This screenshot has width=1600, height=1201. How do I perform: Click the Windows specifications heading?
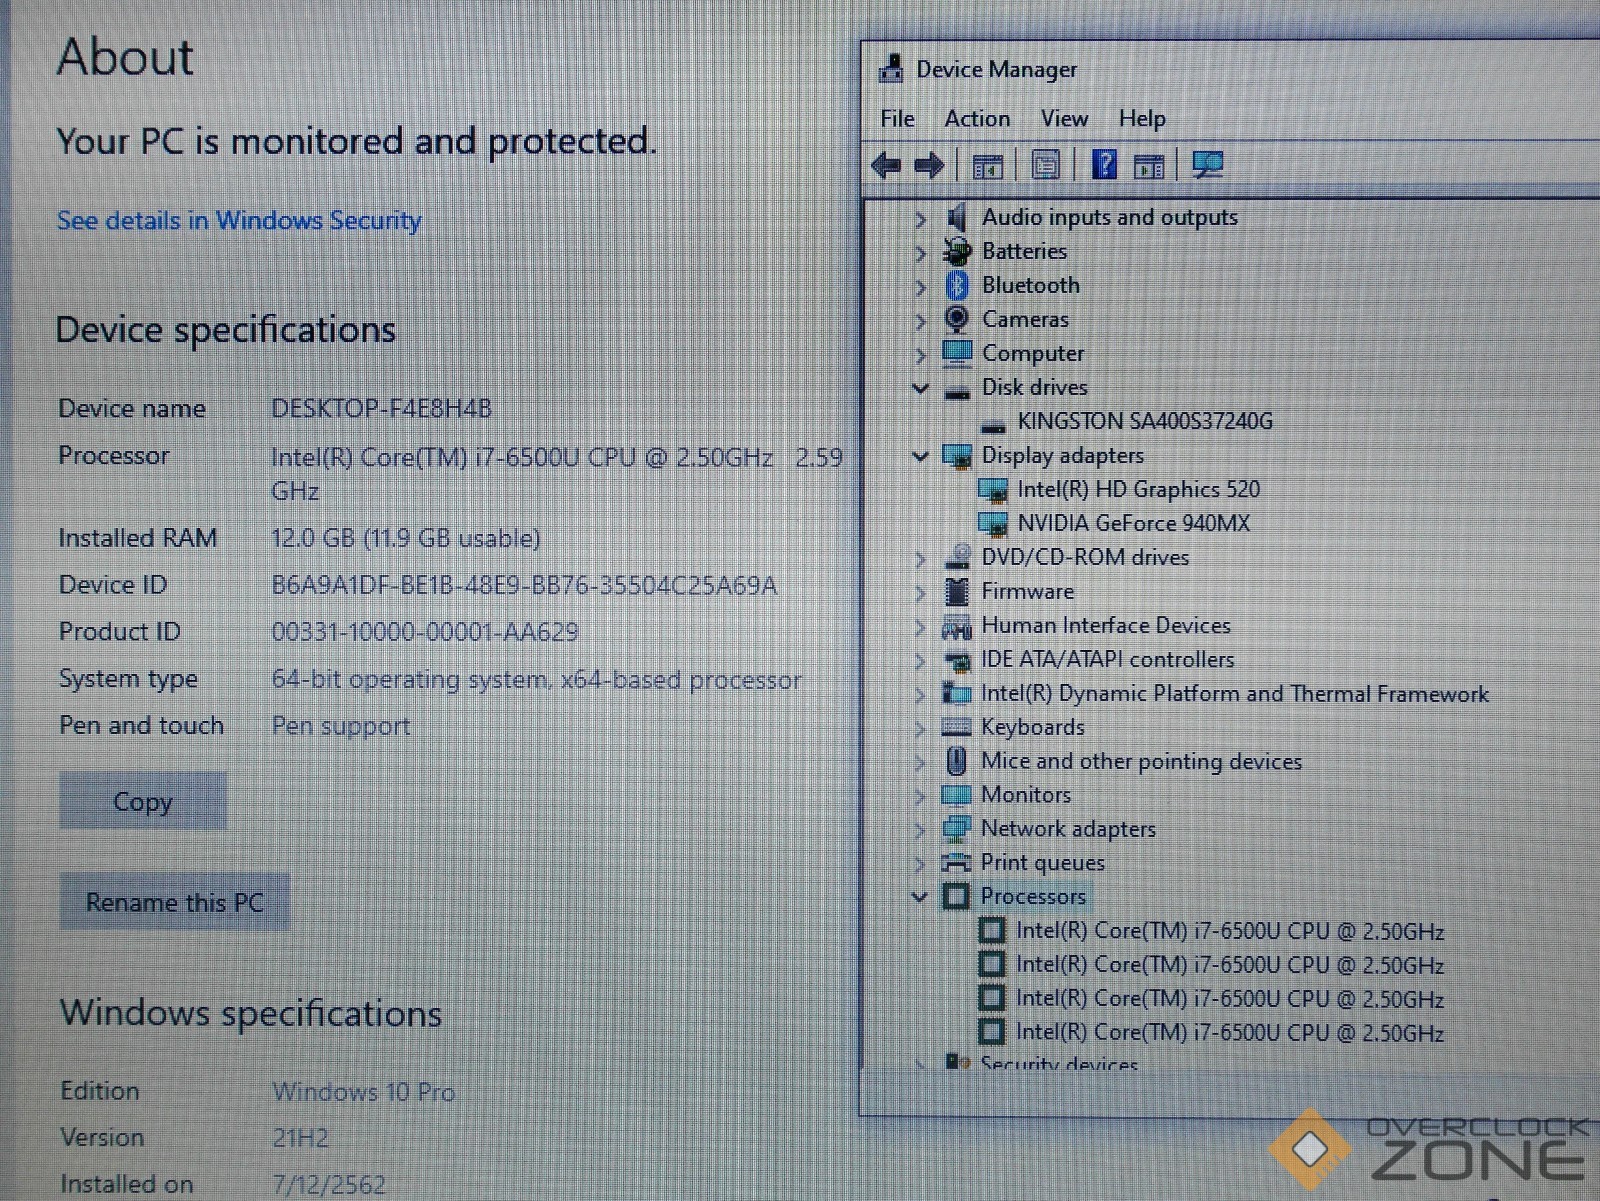tap(251, 1014)
